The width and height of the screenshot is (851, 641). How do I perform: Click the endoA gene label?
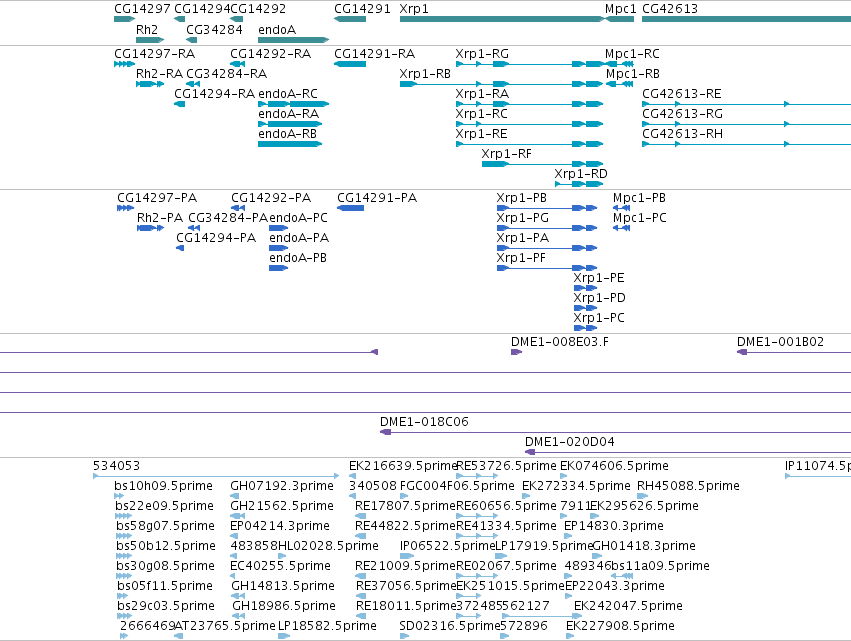pos(277,29)
